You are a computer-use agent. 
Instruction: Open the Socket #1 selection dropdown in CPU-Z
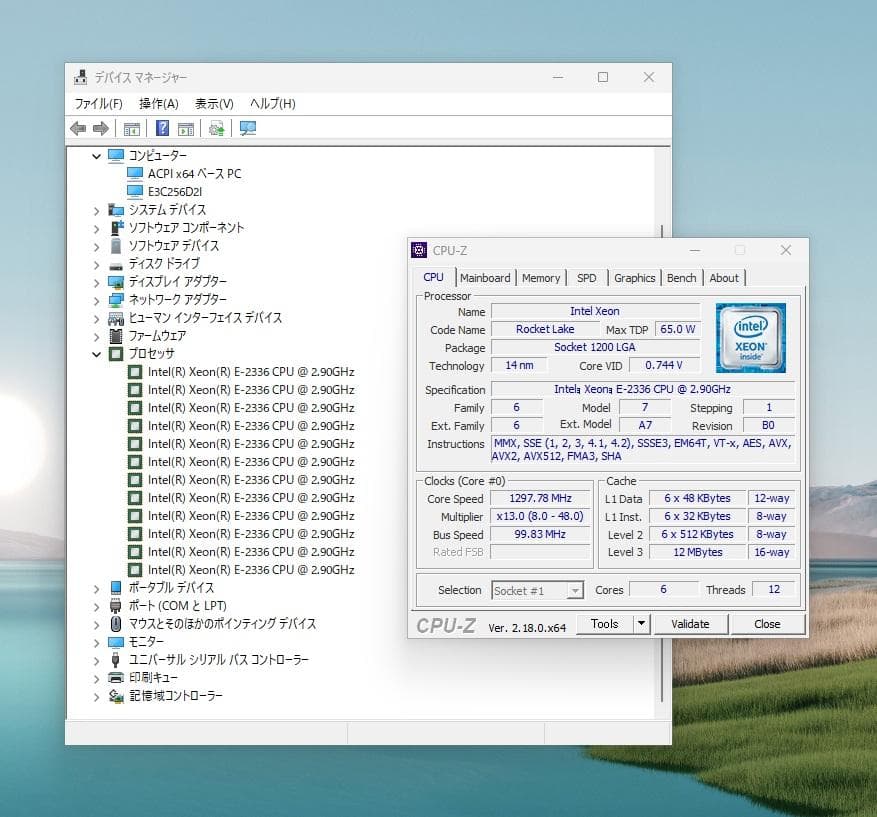575,591
